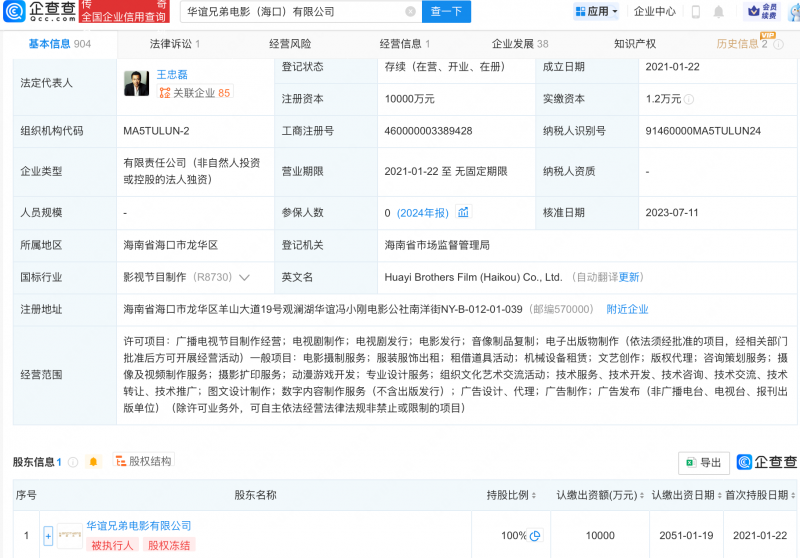Open the 附近企业 link

click(x=627, y=309)
